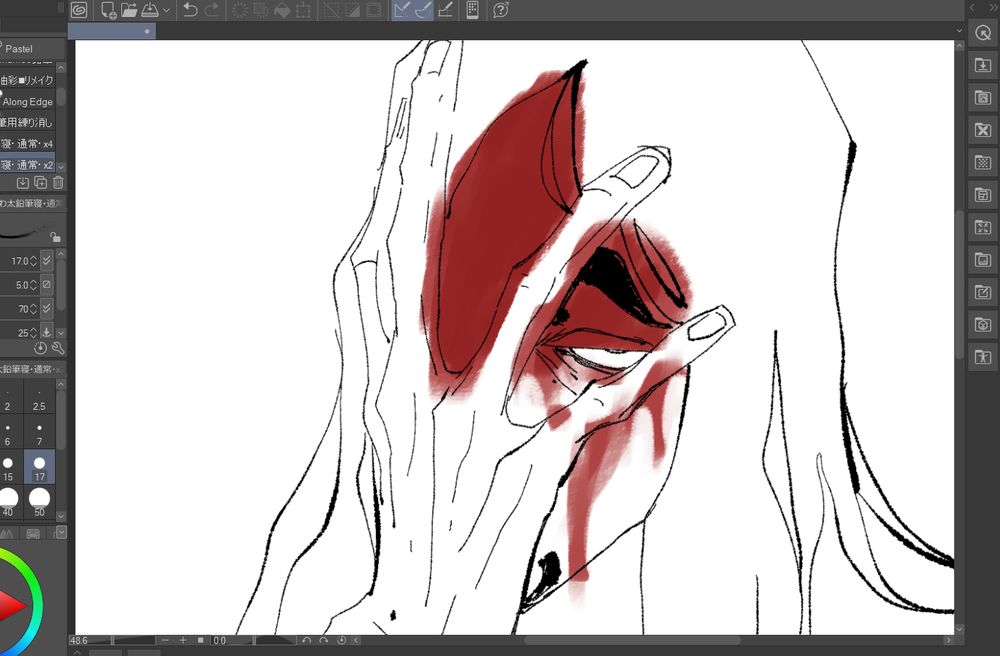Screen dimensions: 1000x656
Task: Select the open canvas document tab
Action: click(112, 31)
